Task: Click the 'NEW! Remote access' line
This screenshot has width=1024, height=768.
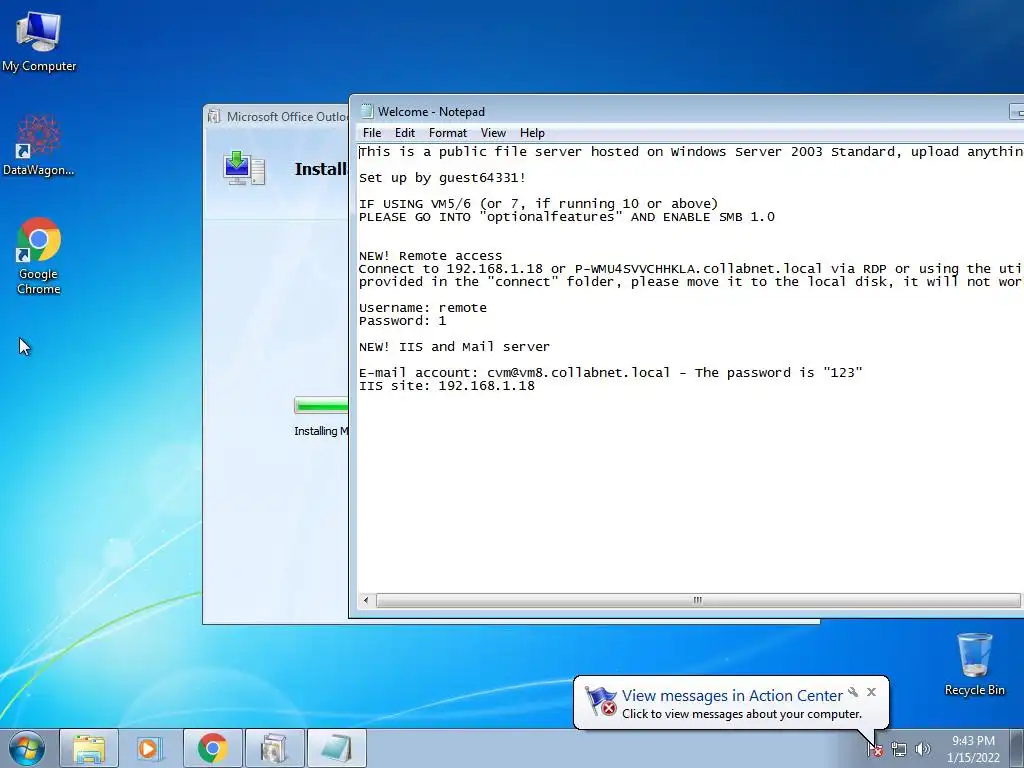Action: pos(430,256)
